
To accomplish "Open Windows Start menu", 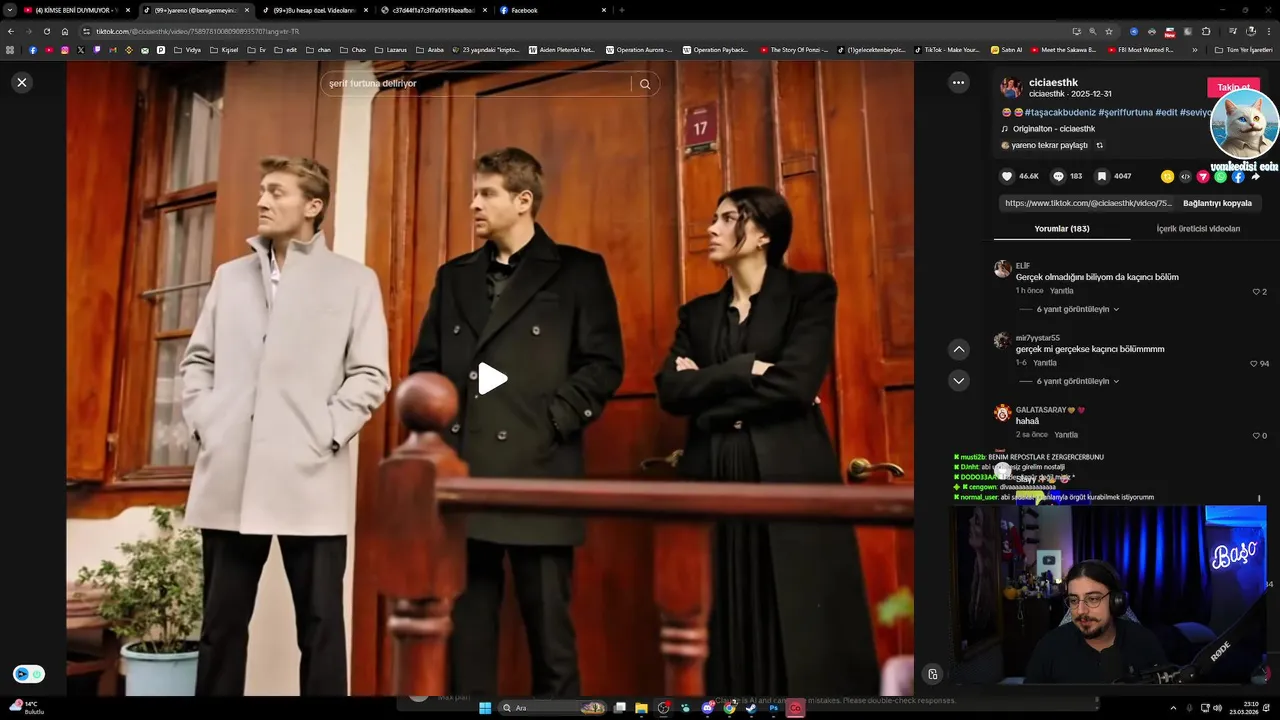I will pos(485,708).
